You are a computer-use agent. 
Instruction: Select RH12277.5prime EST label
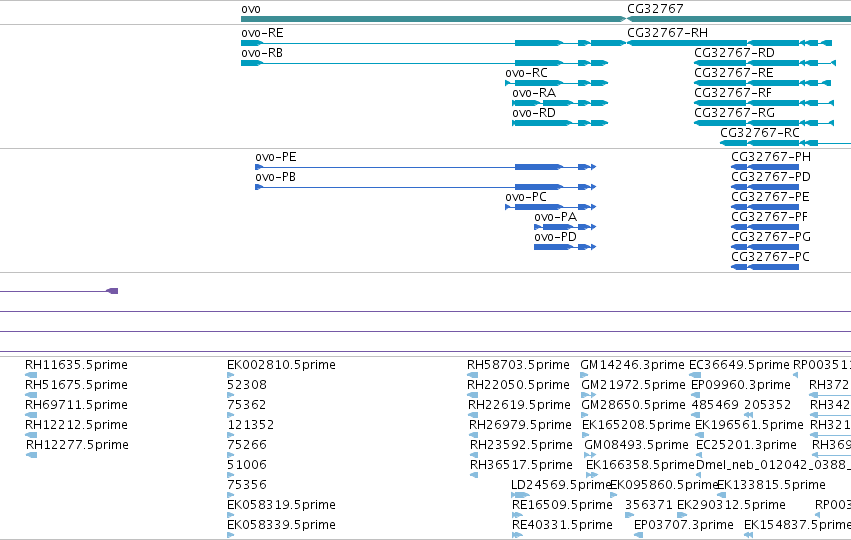[x=77, y=446]
